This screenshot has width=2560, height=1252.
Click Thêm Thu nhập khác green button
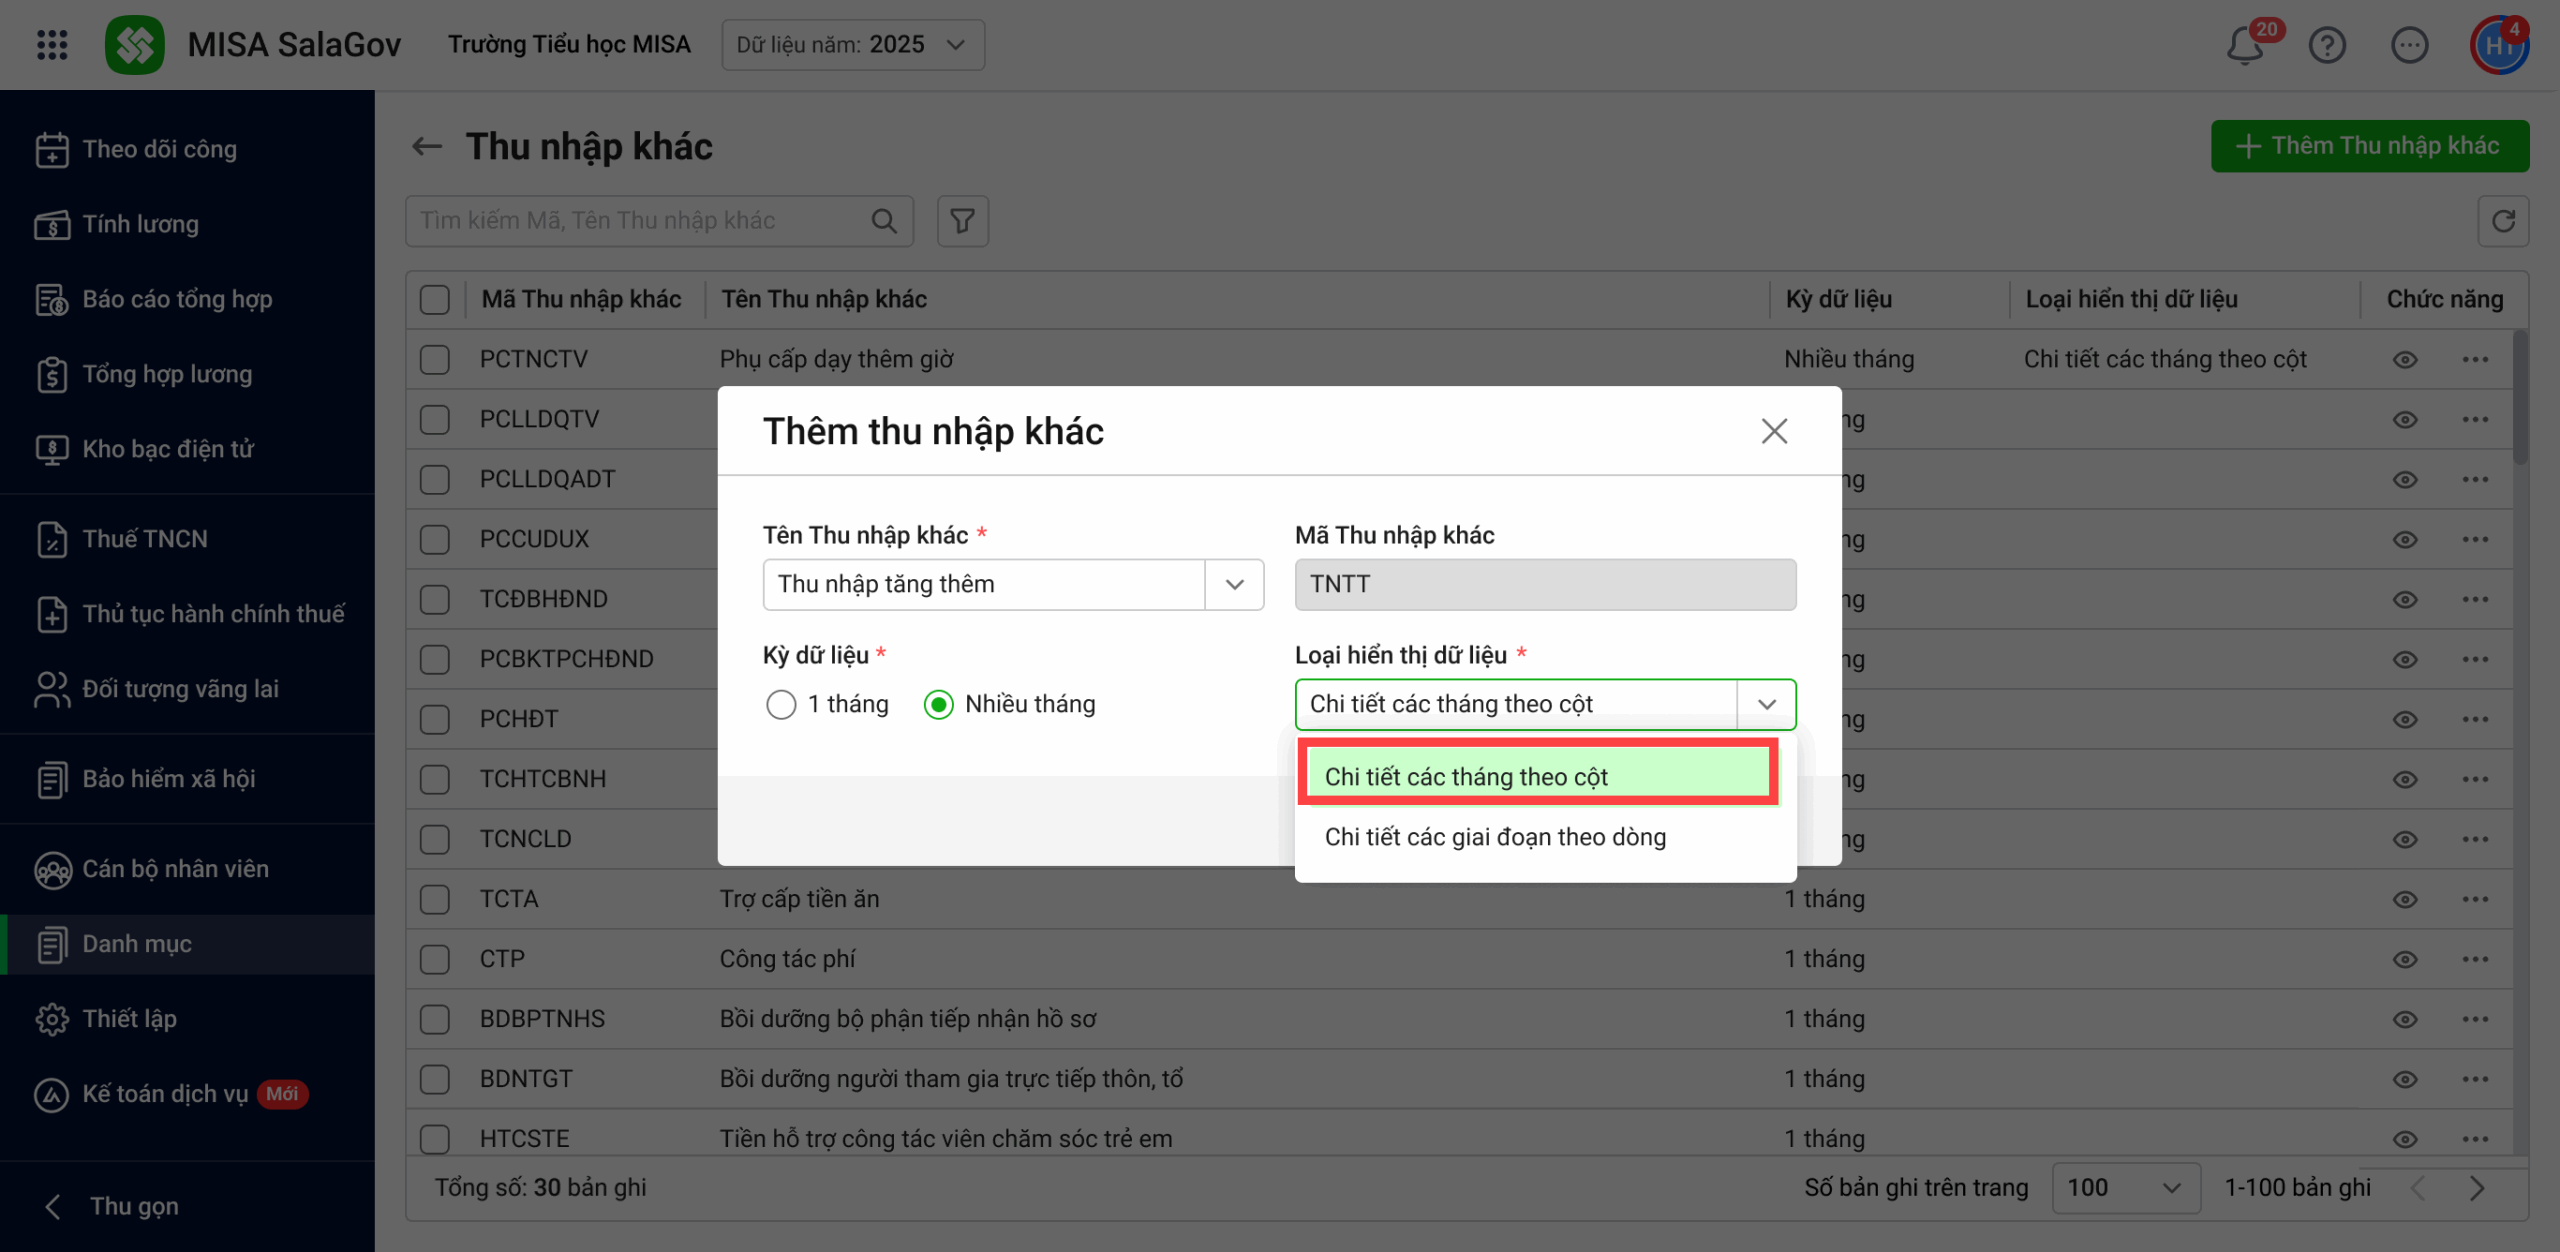(2369, 146)
